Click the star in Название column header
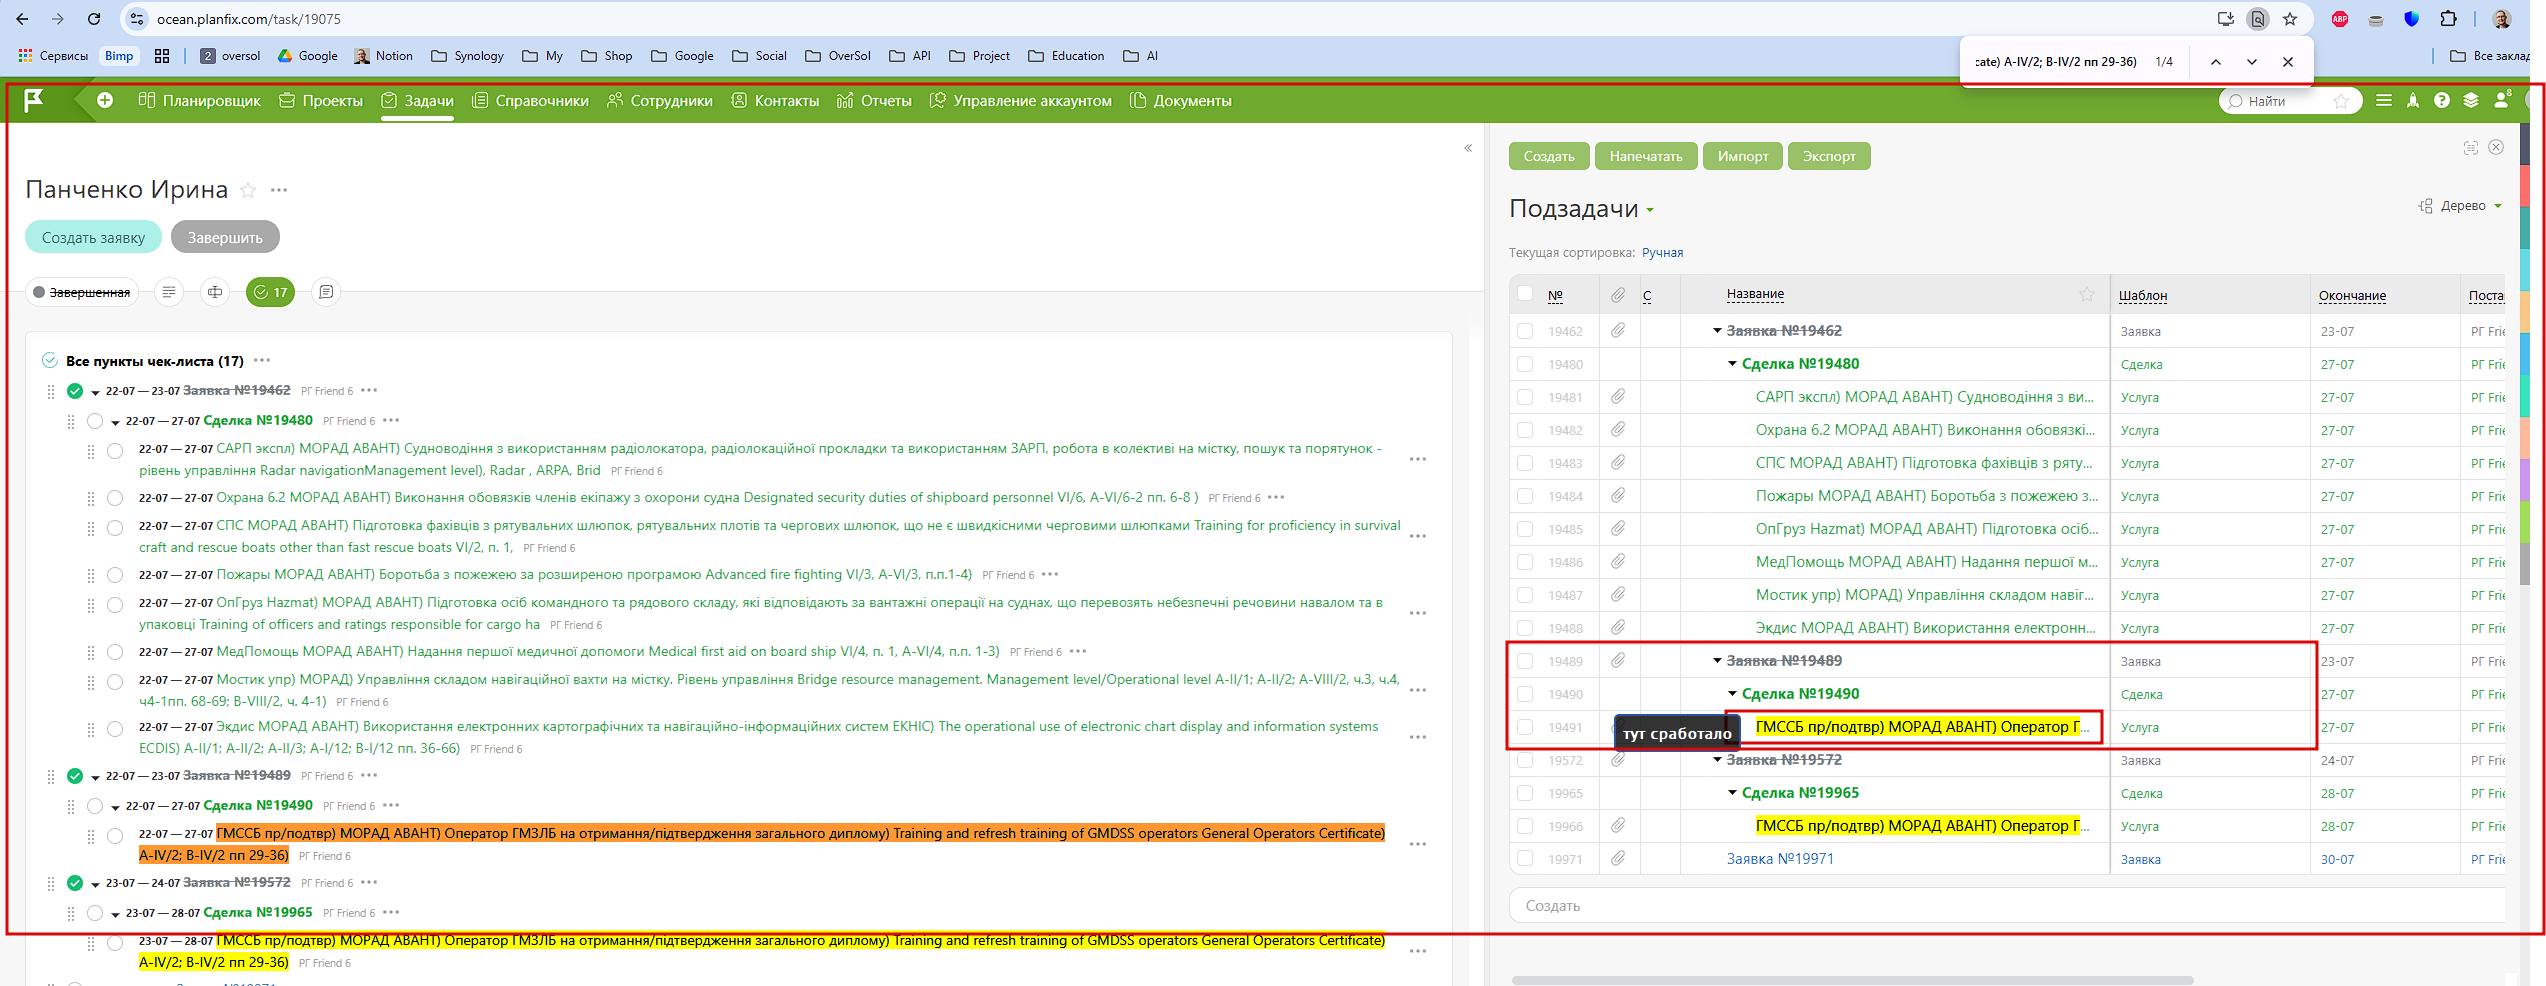 click(2087, 294)
